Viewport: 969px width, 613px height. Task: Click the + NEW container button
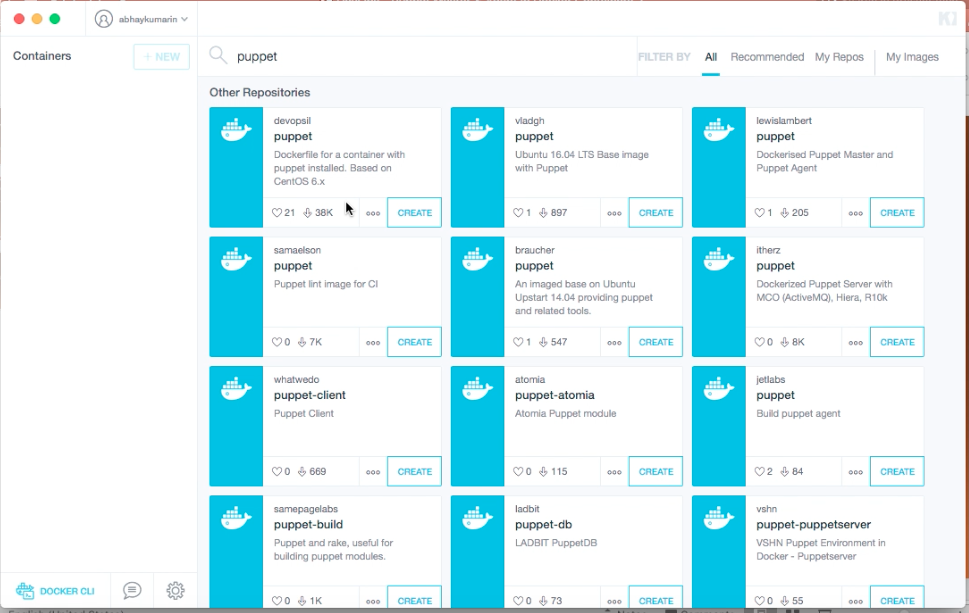click(161, 57)
